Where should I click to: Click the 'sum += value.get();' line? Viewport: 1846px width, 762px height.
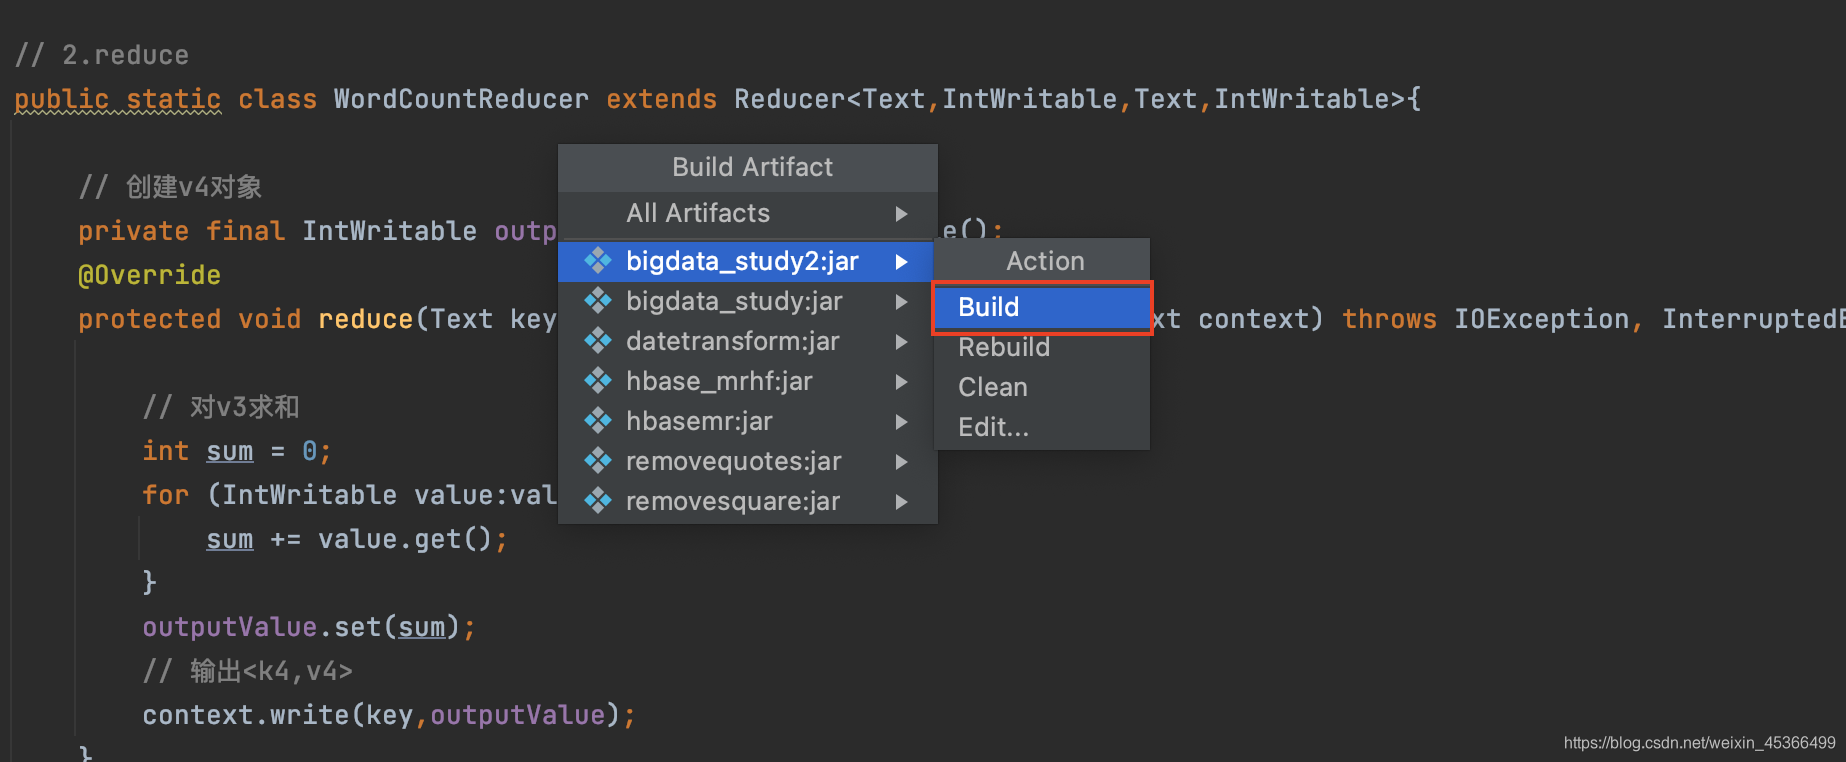pos(357,539)
